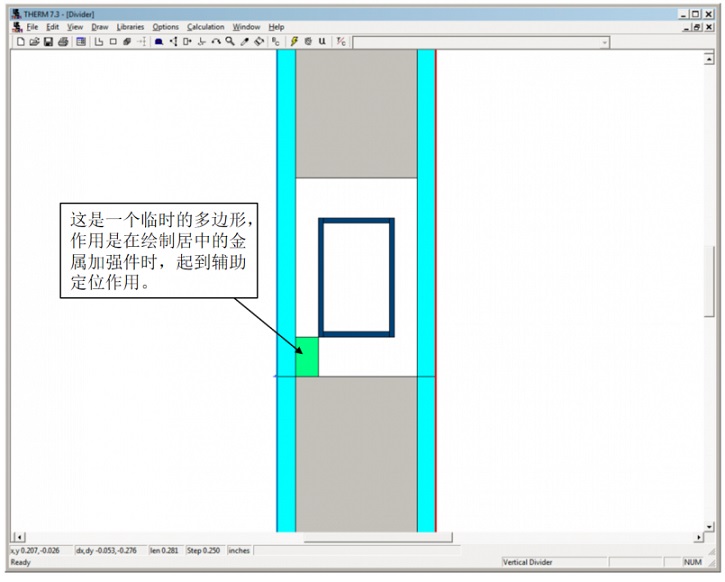Open the File menu

(x=32, y=27)
